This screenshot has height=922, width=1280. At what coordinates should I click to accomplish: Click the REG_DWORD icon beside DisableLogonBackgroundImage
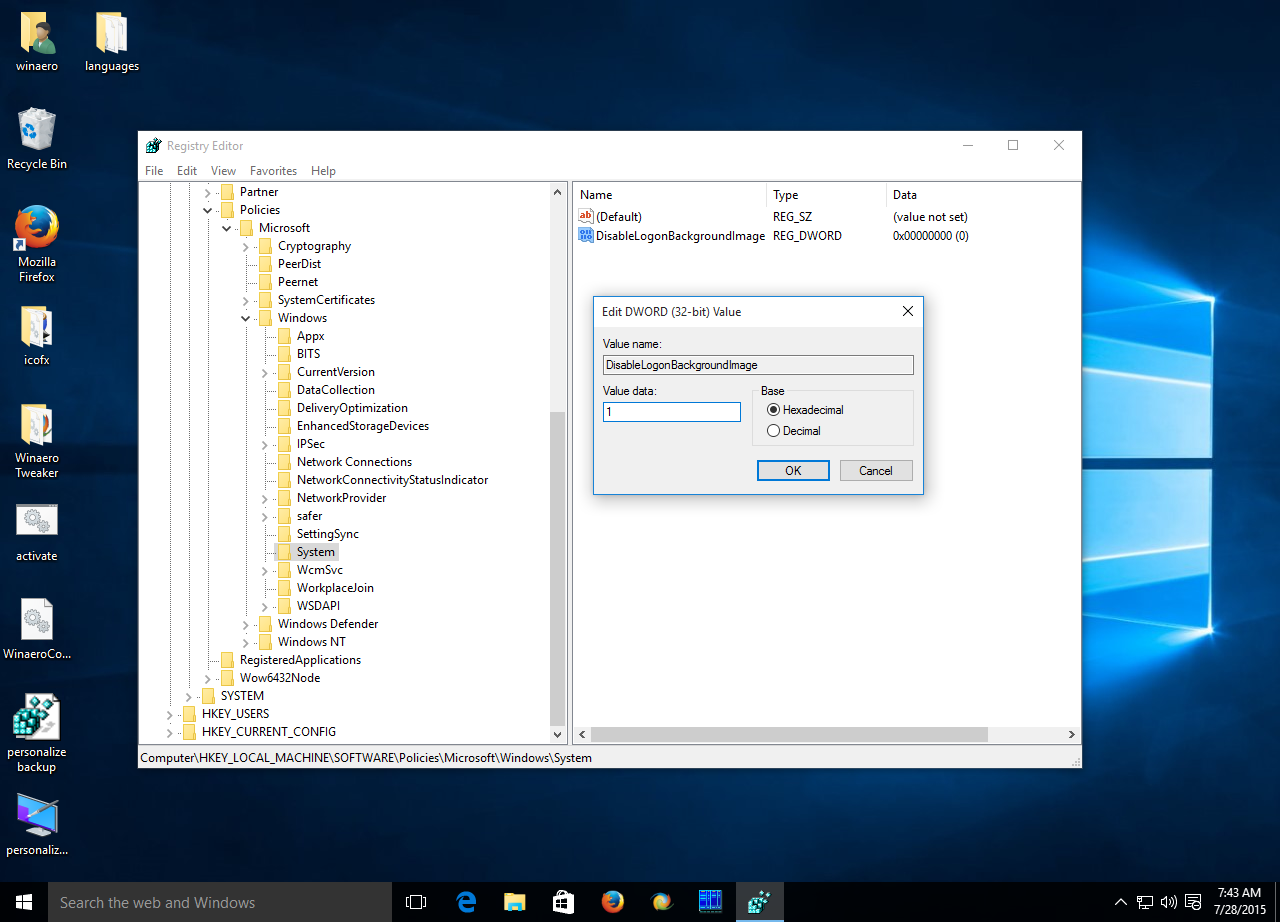(x=586, y=235)
